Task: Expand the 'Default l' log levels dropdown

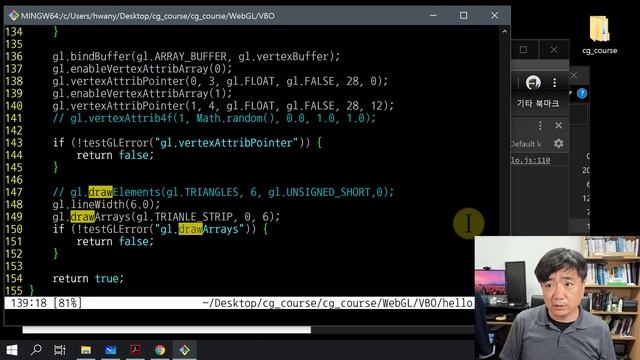Action: 526,144
